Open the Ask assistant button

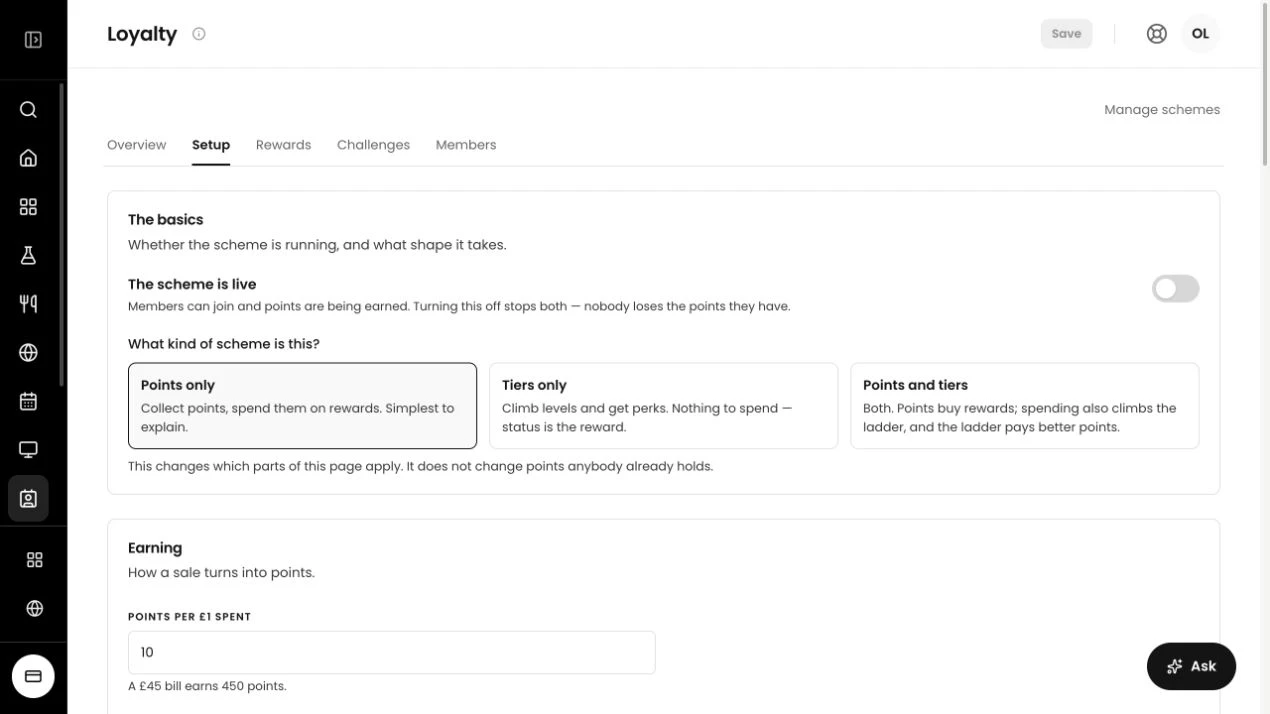click(x=1191, y=666)
